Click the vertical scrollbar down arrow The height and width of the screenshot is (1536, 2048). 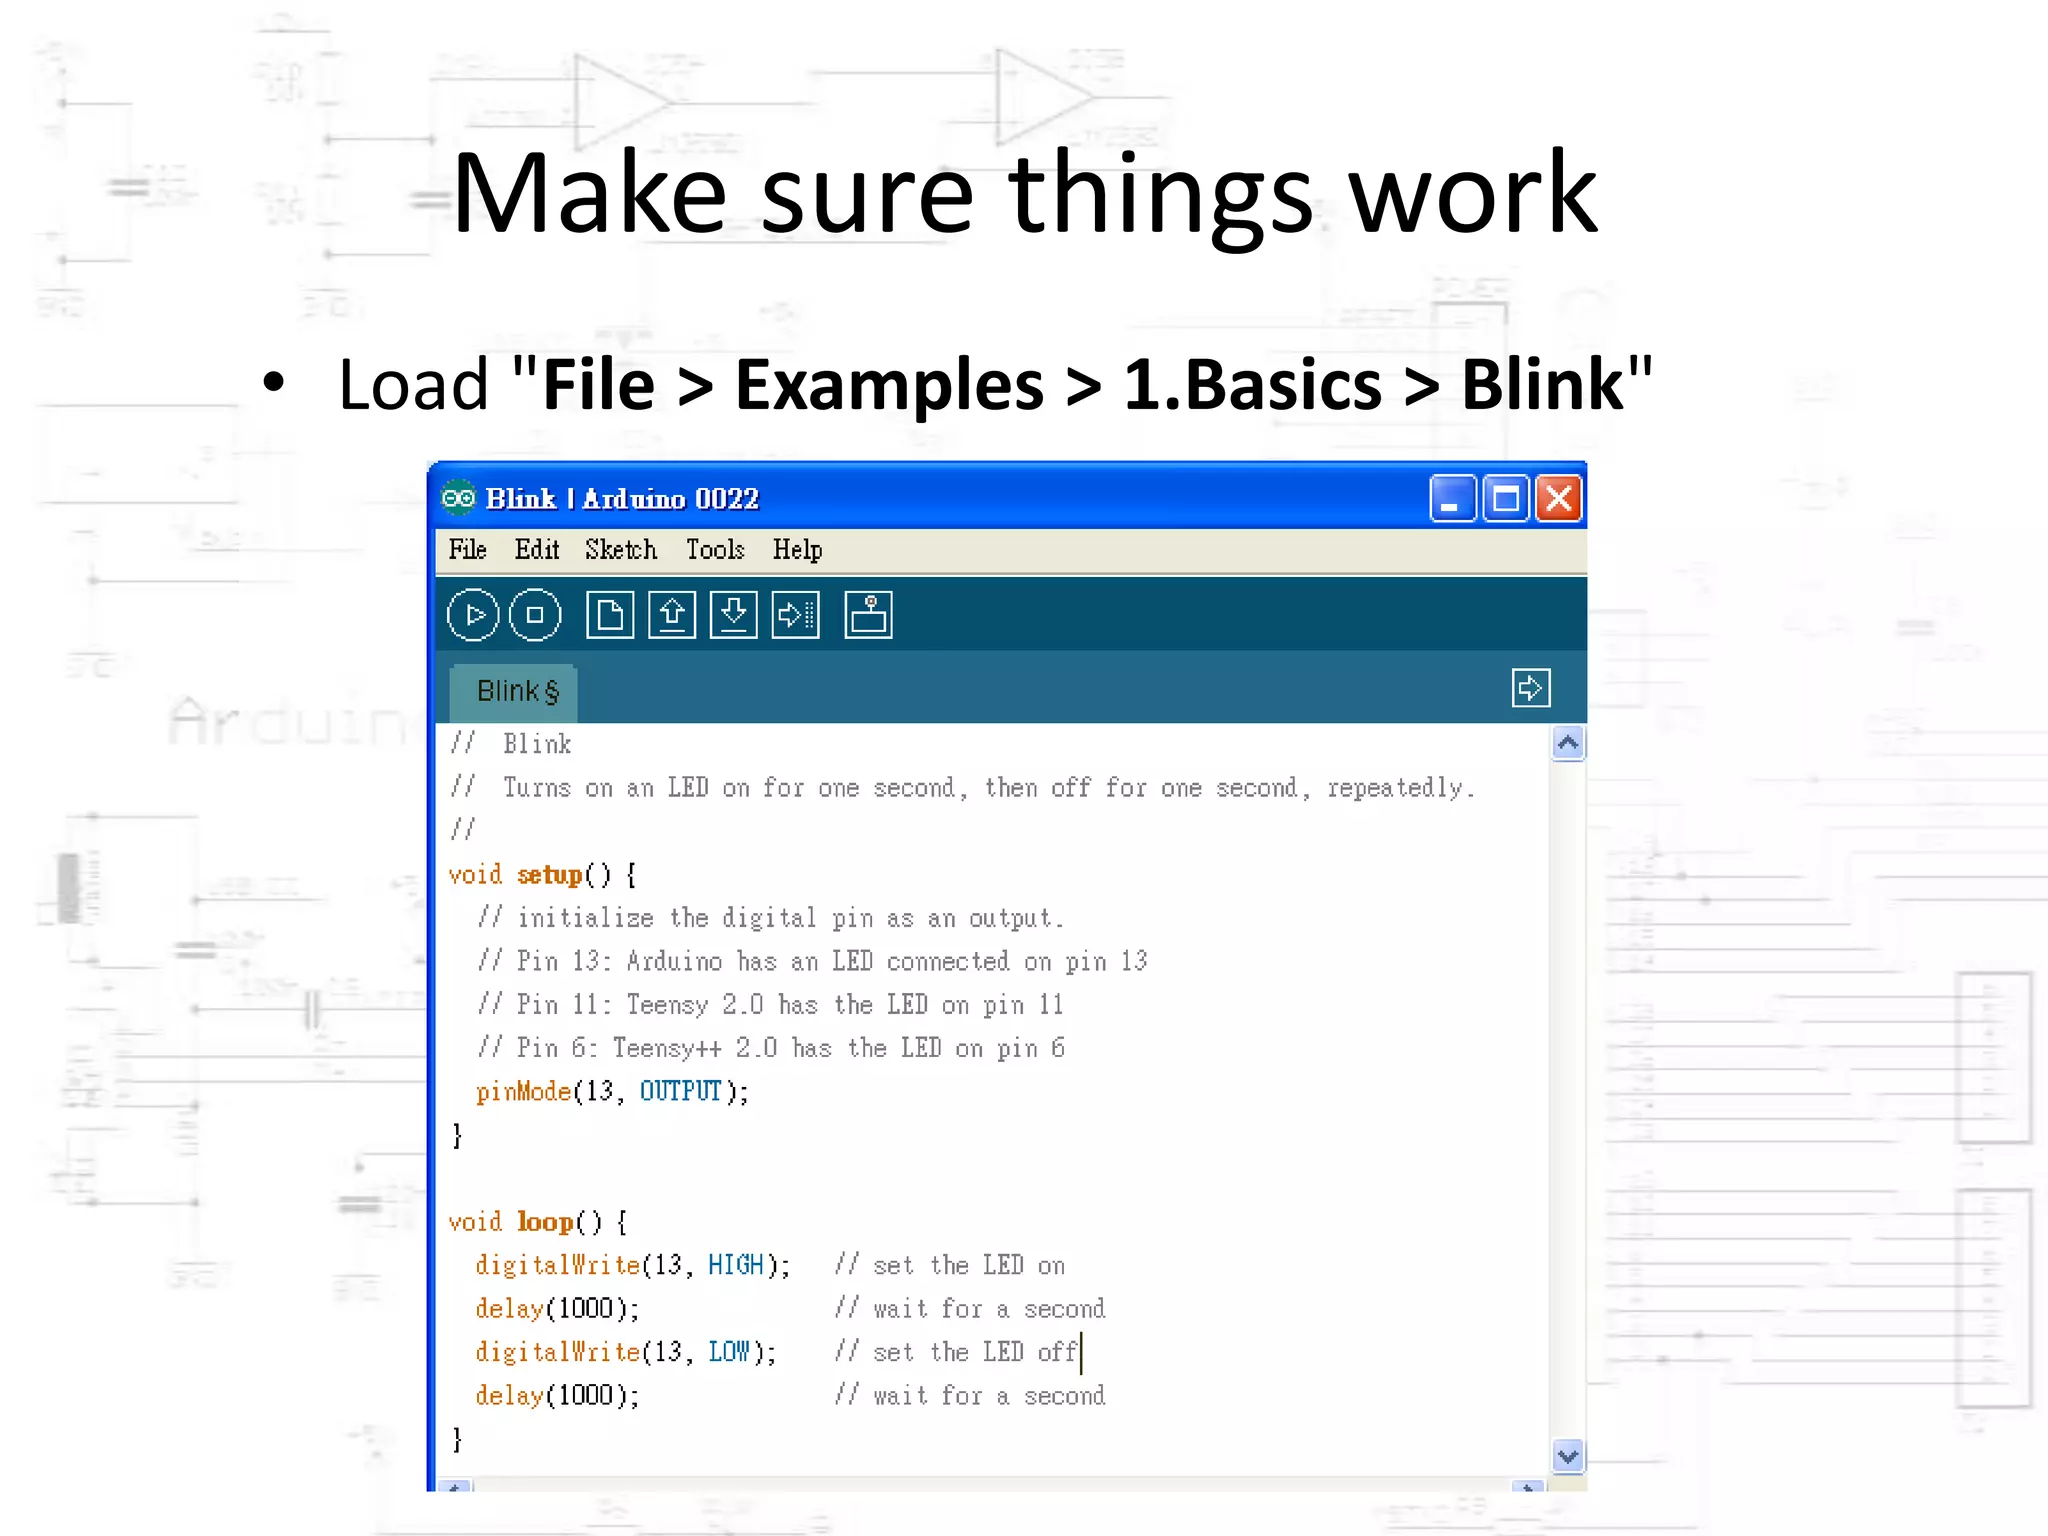1568,1456
